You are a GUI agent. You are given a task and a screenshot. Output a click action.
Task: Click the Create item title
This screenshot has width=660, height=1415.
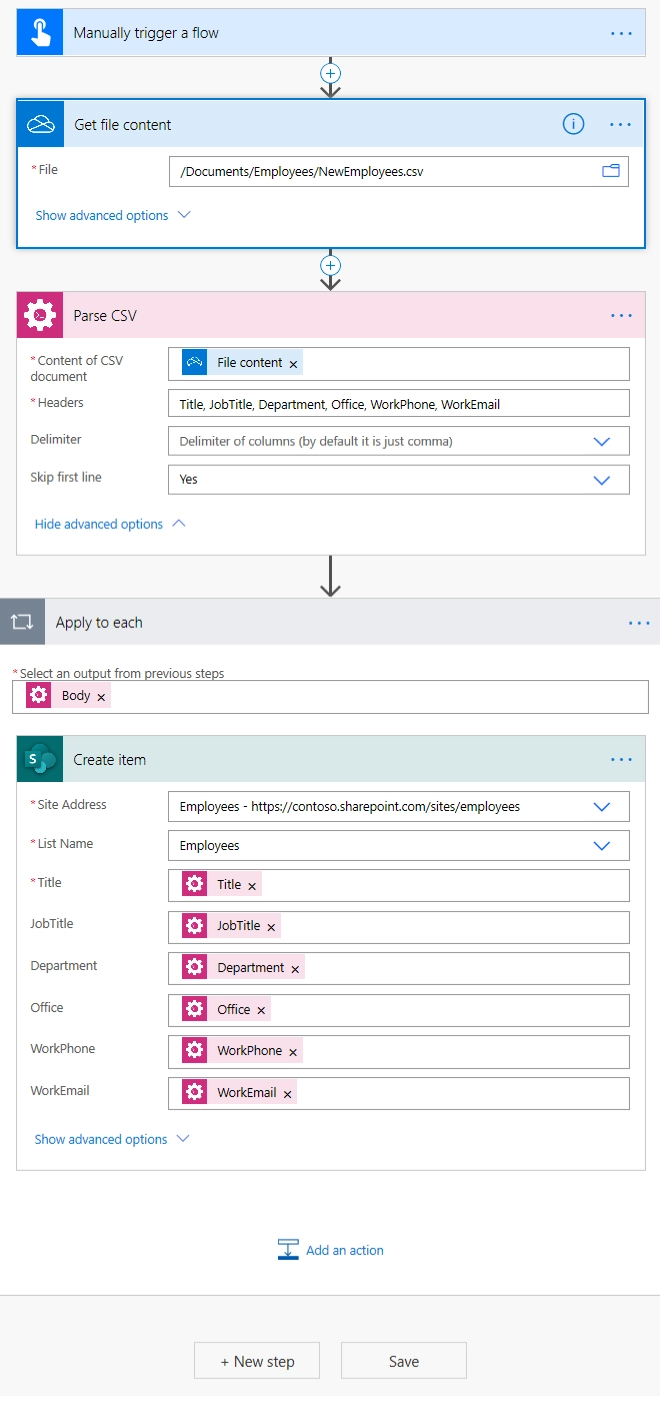click(110, 759)
